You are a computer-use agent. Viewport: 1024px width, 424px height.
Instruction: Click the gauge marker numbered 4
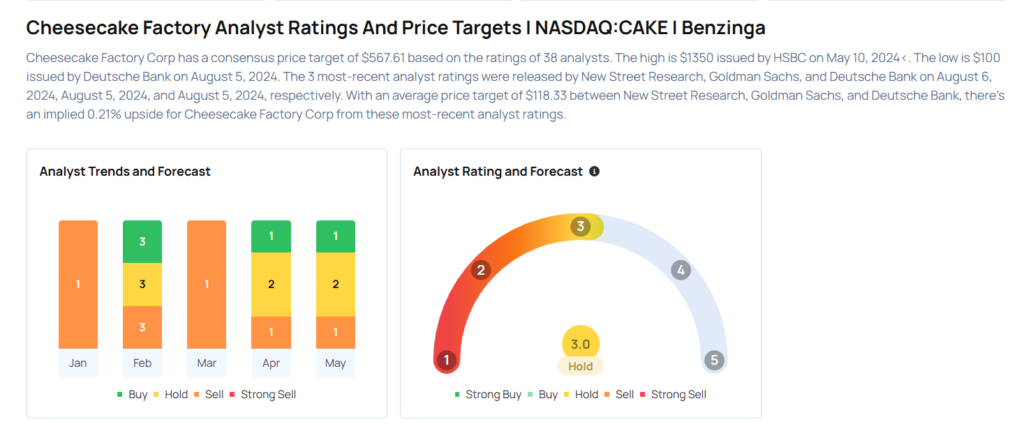point(680,270)
